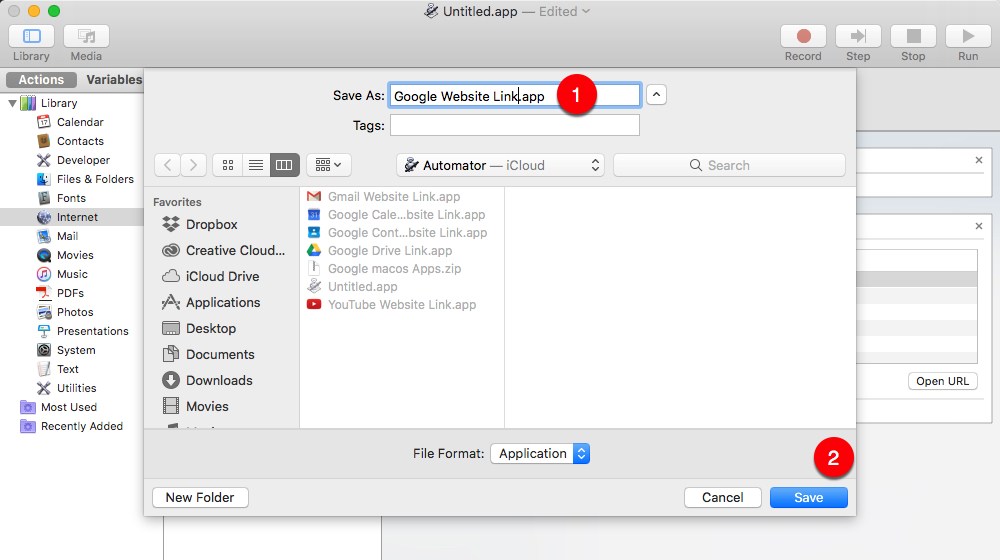
Task: Select PDFs category icon
Action: (43, 293)
